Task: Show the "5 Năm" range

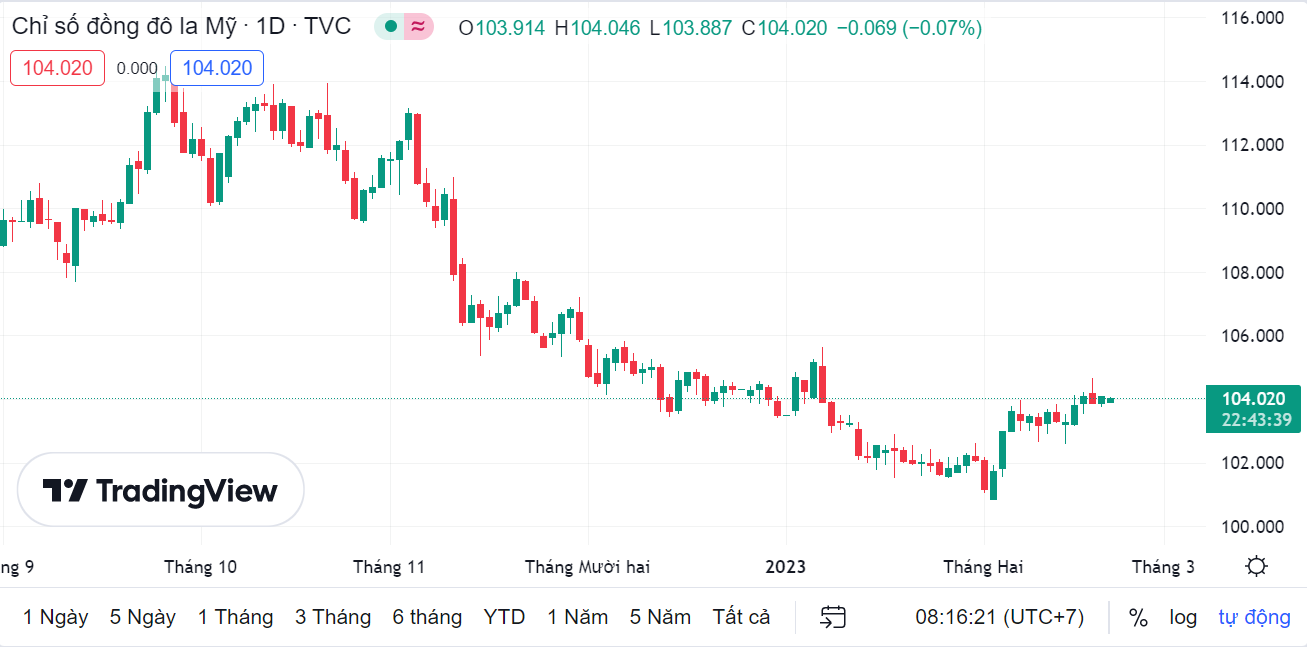Action: pyautogui.click(x=660, y=617)
